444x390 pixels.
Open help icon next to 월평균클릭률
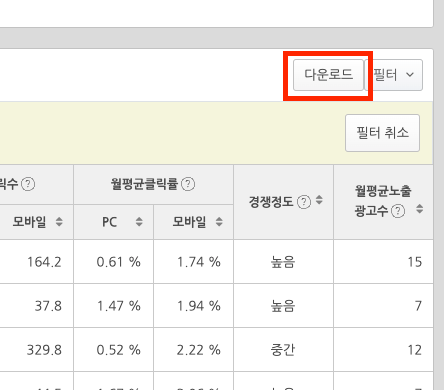(x=188, y=184)
